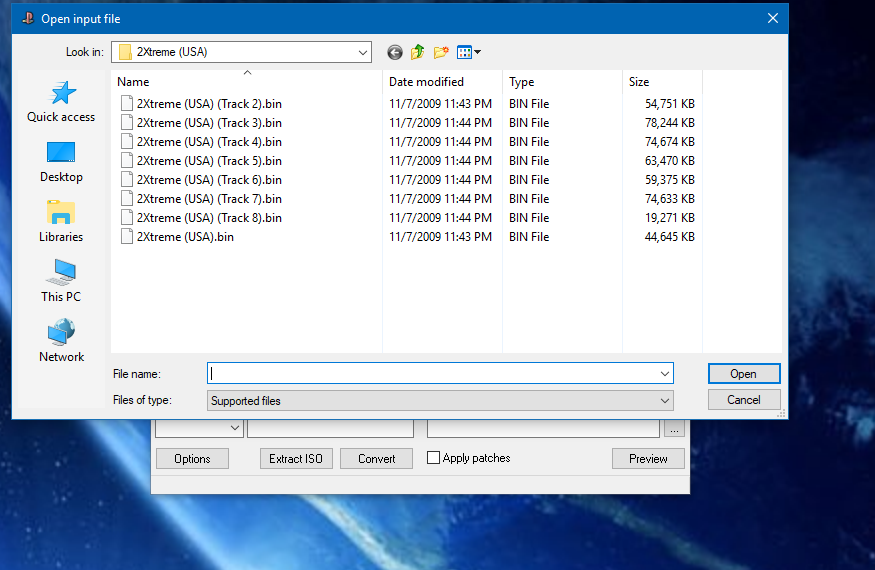
Task: Select file 2Xtreme (USA) (Track 4).bin
Action: point(209,142)
